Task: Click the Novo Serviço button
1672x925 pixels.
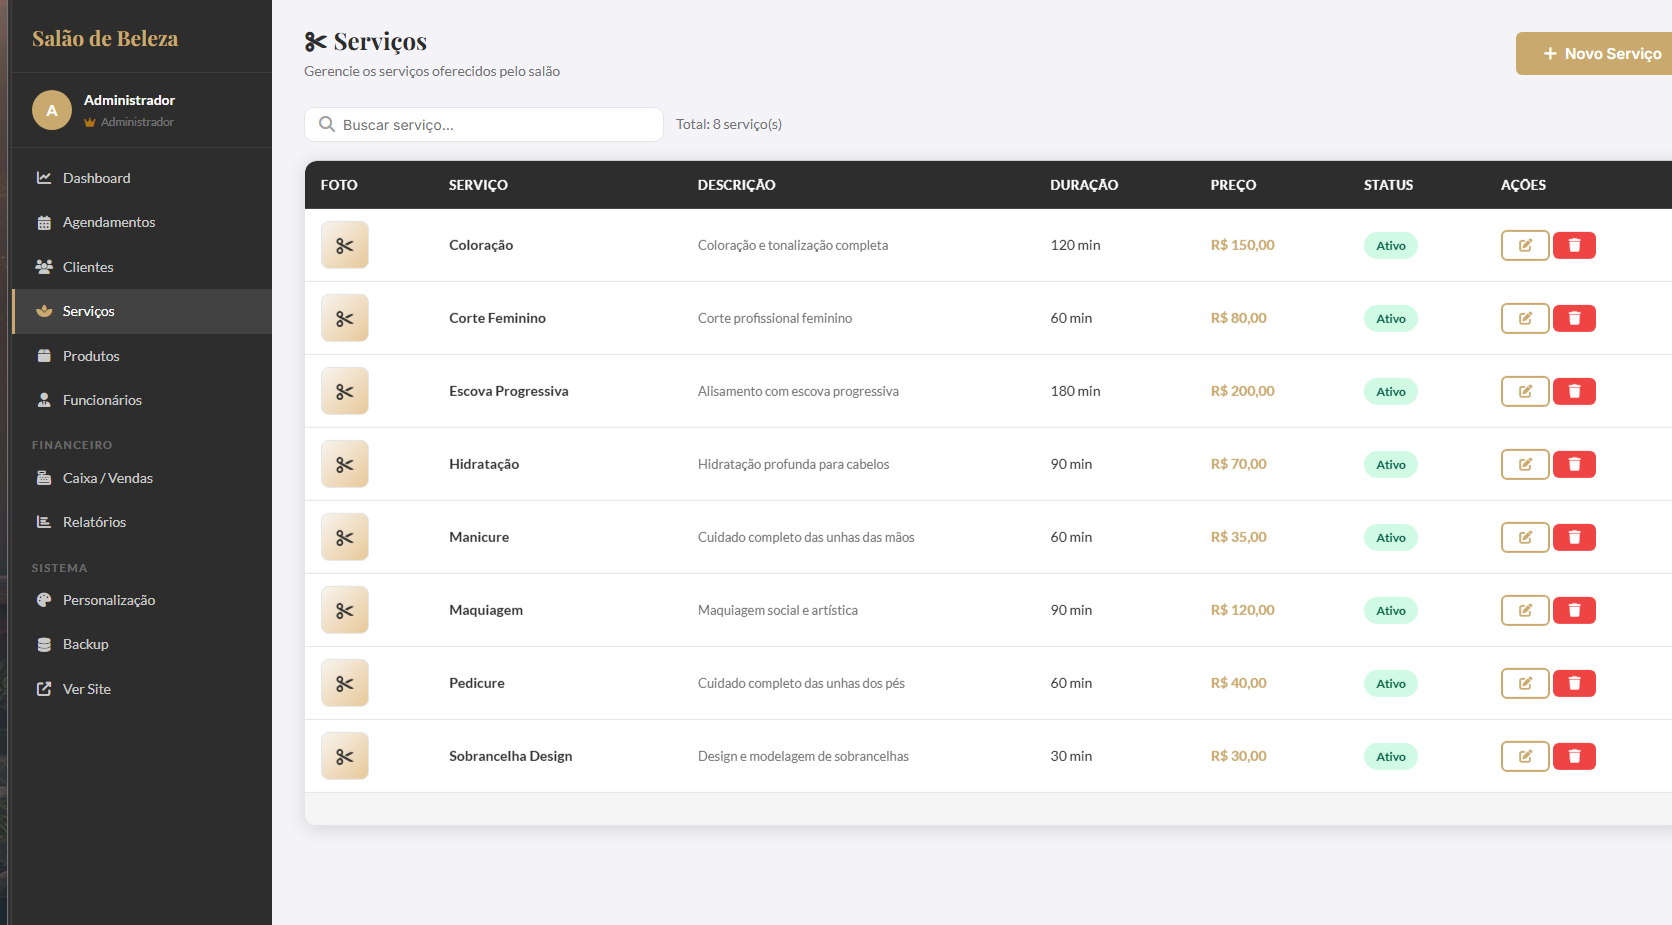Action: (x=1596, y=53)
